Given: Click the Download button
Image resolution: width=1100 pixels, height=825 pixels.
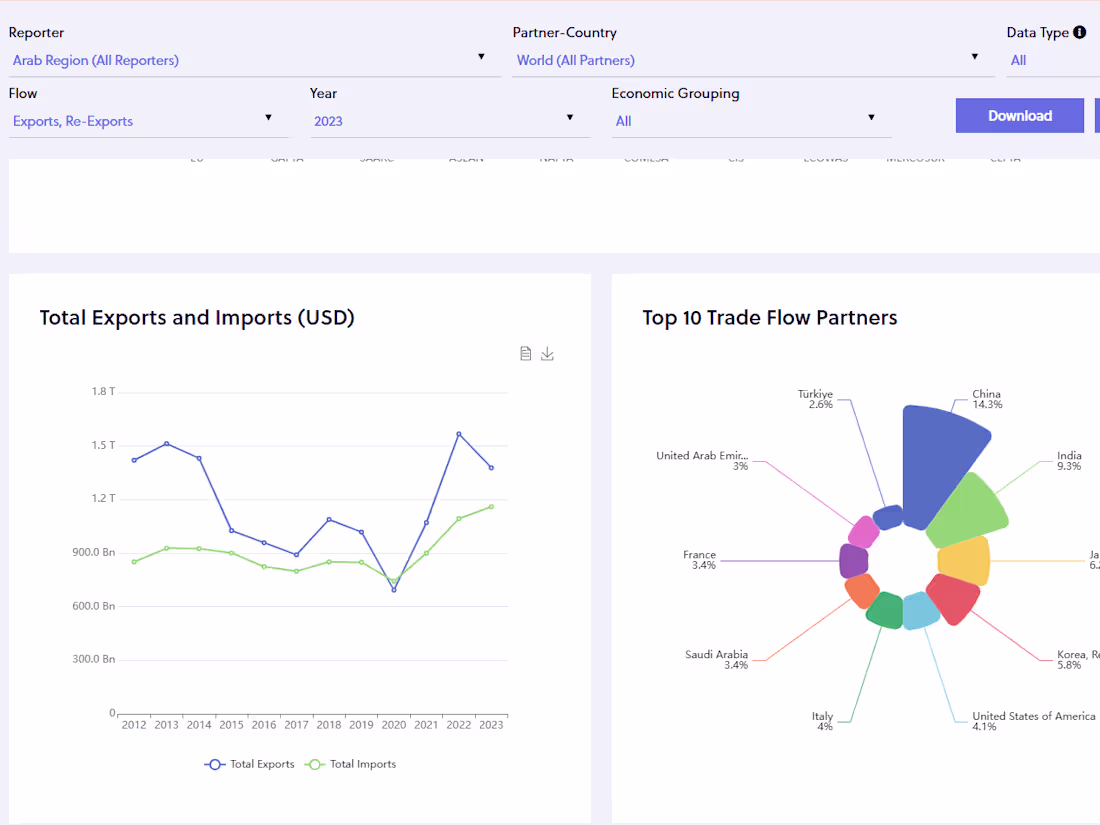Looking at the screenshot, I should (1019, 115).
